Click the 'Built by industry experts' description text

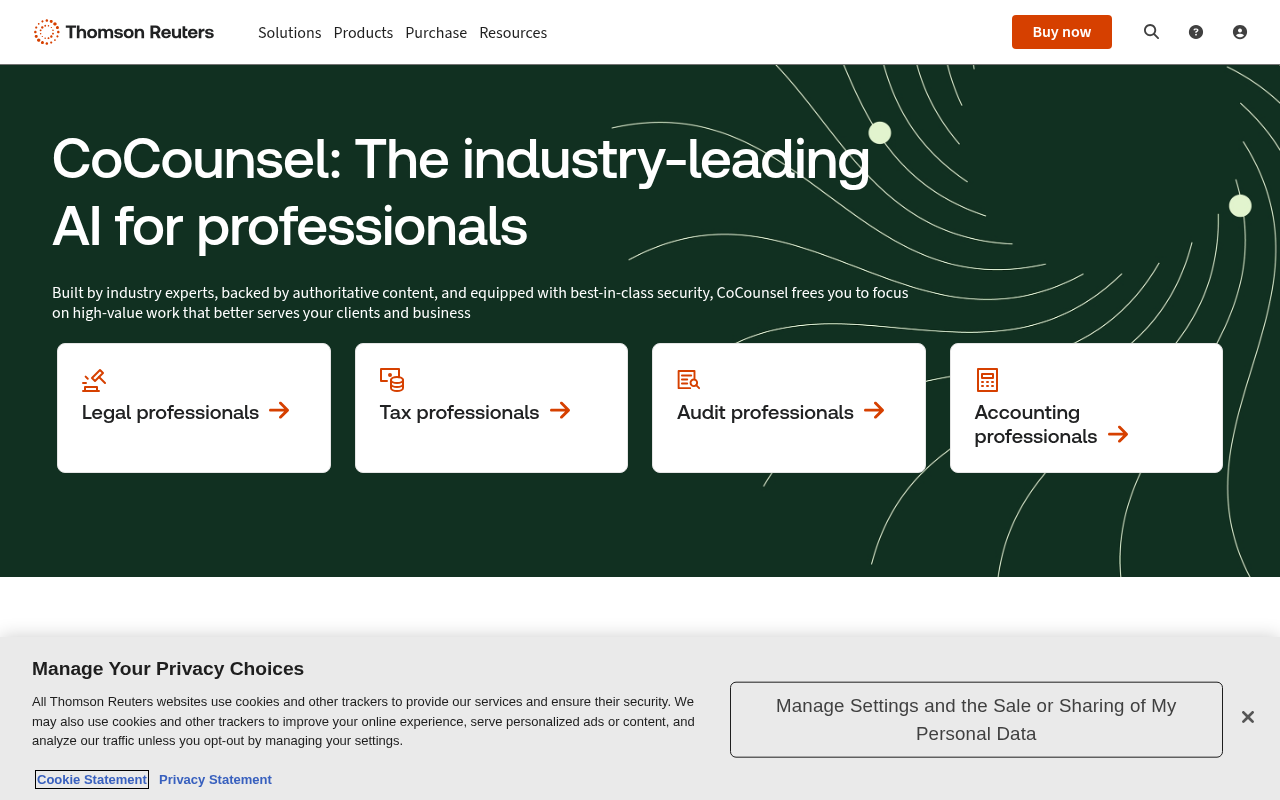coord(480,303)
